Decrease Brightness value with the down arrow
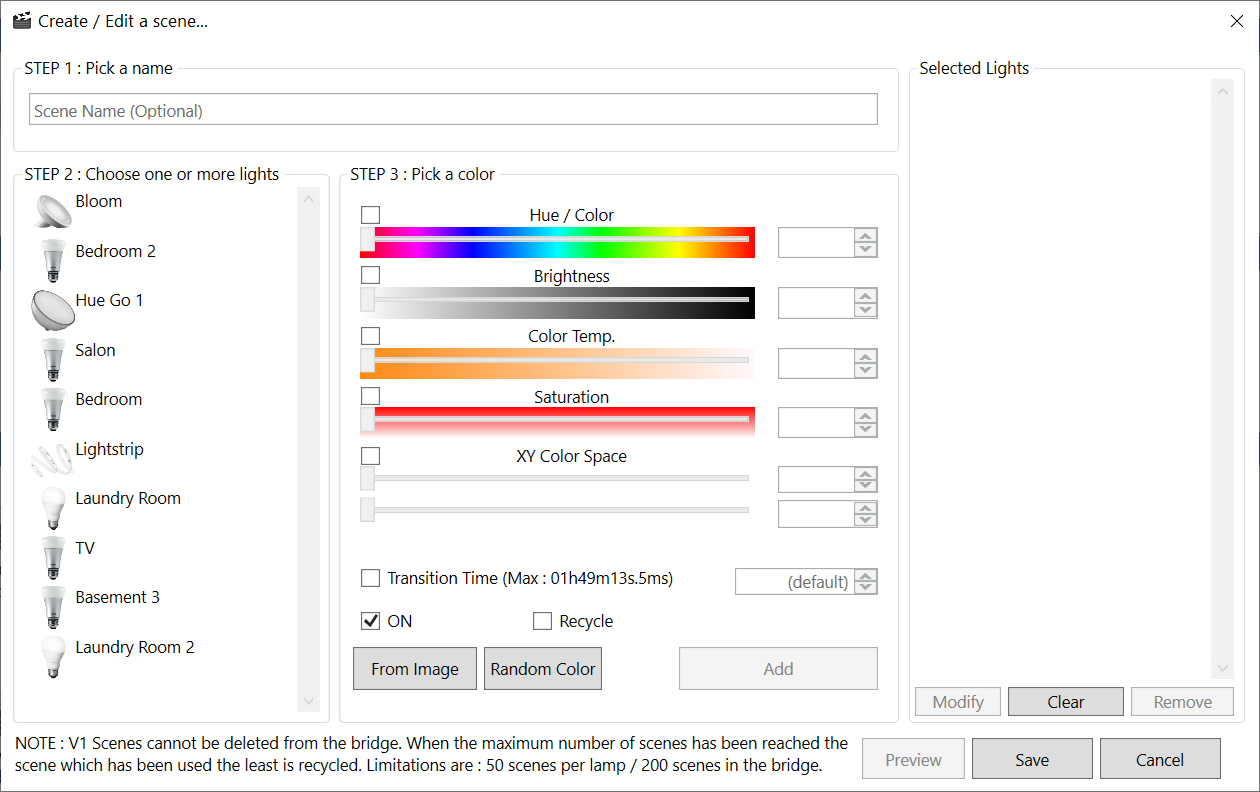Image resolution: width=1260 pixels, height=792 pixels. click(x=866, y=310)
